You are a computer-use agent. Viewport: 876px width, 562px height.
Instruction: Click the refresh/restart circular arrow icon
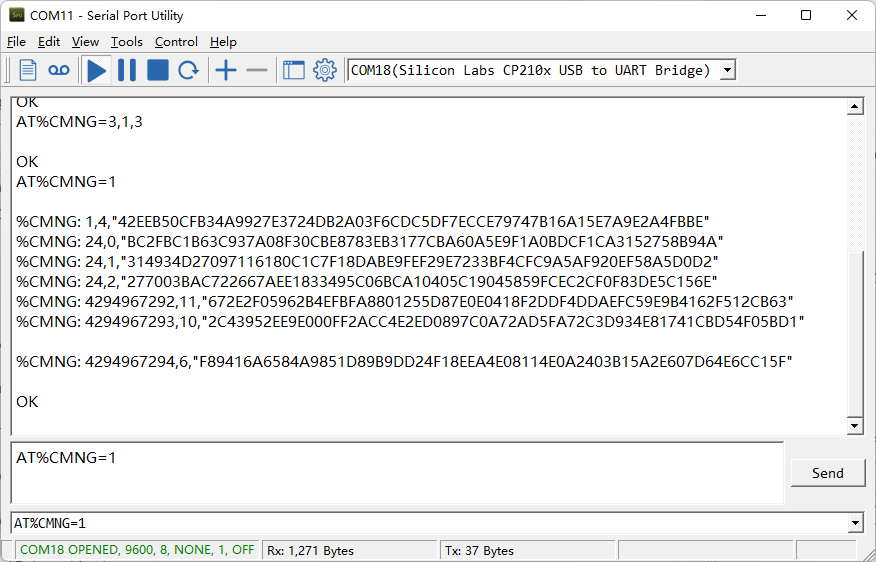(188, 70)
